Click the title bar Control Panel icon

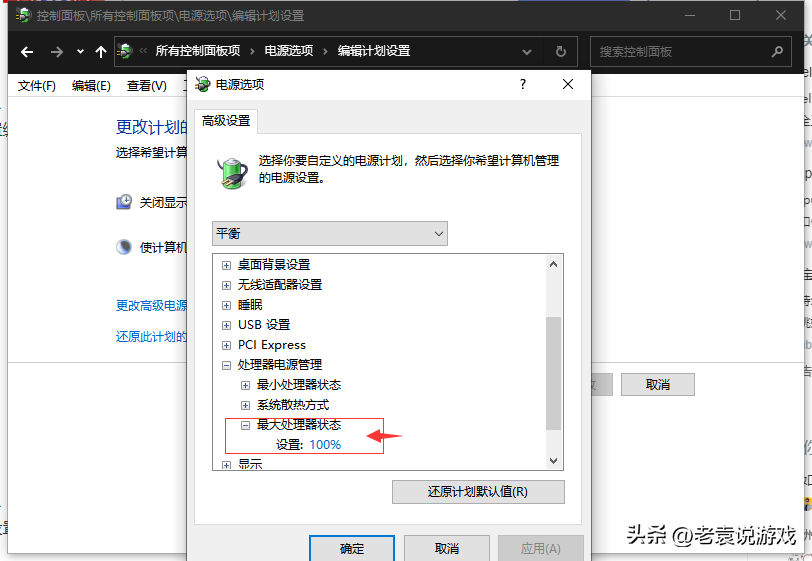click(23, 16)
